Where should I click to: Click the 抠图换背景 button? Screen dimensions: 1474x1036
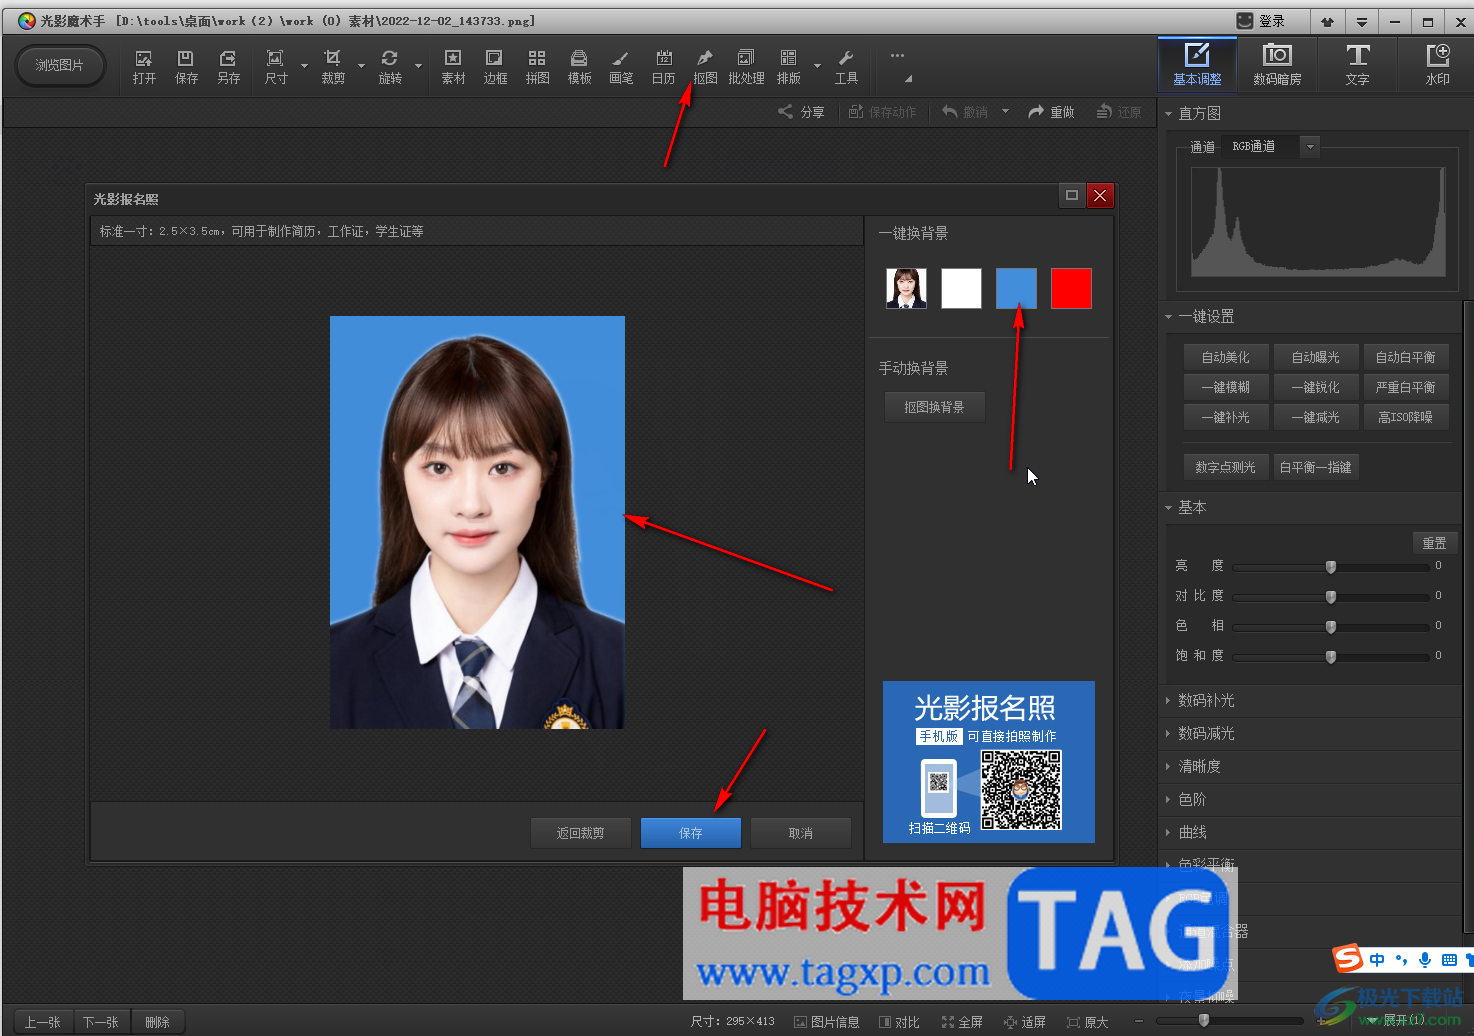934,407
